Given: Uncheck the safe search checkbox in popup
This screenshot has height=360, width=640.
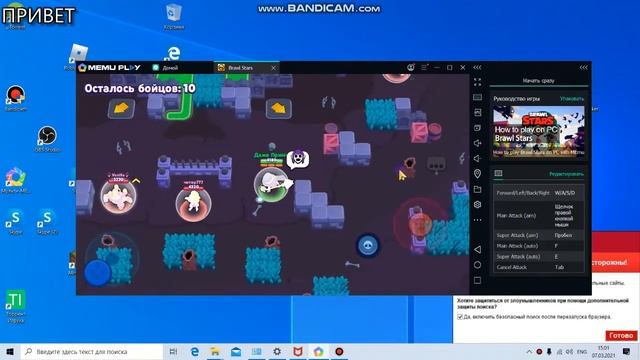Looking at the screenshot, I should [x=460, y=317].
